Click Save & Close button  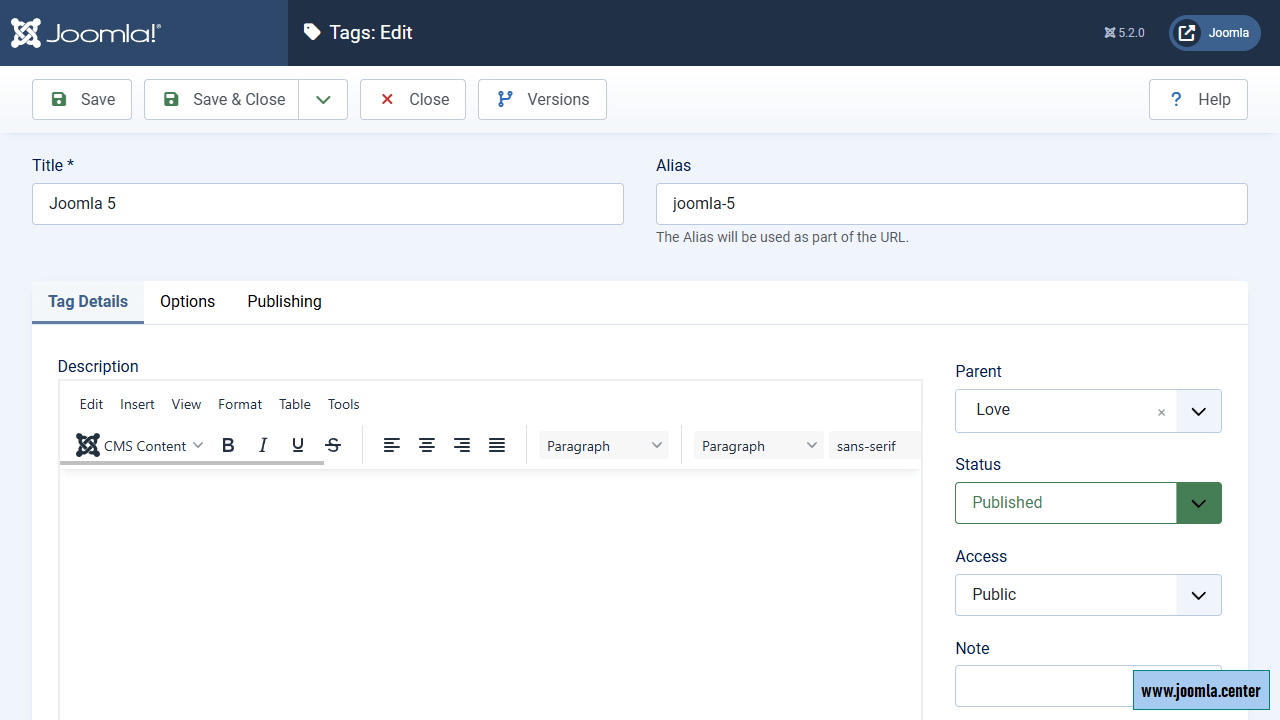[x=222, y=99]
